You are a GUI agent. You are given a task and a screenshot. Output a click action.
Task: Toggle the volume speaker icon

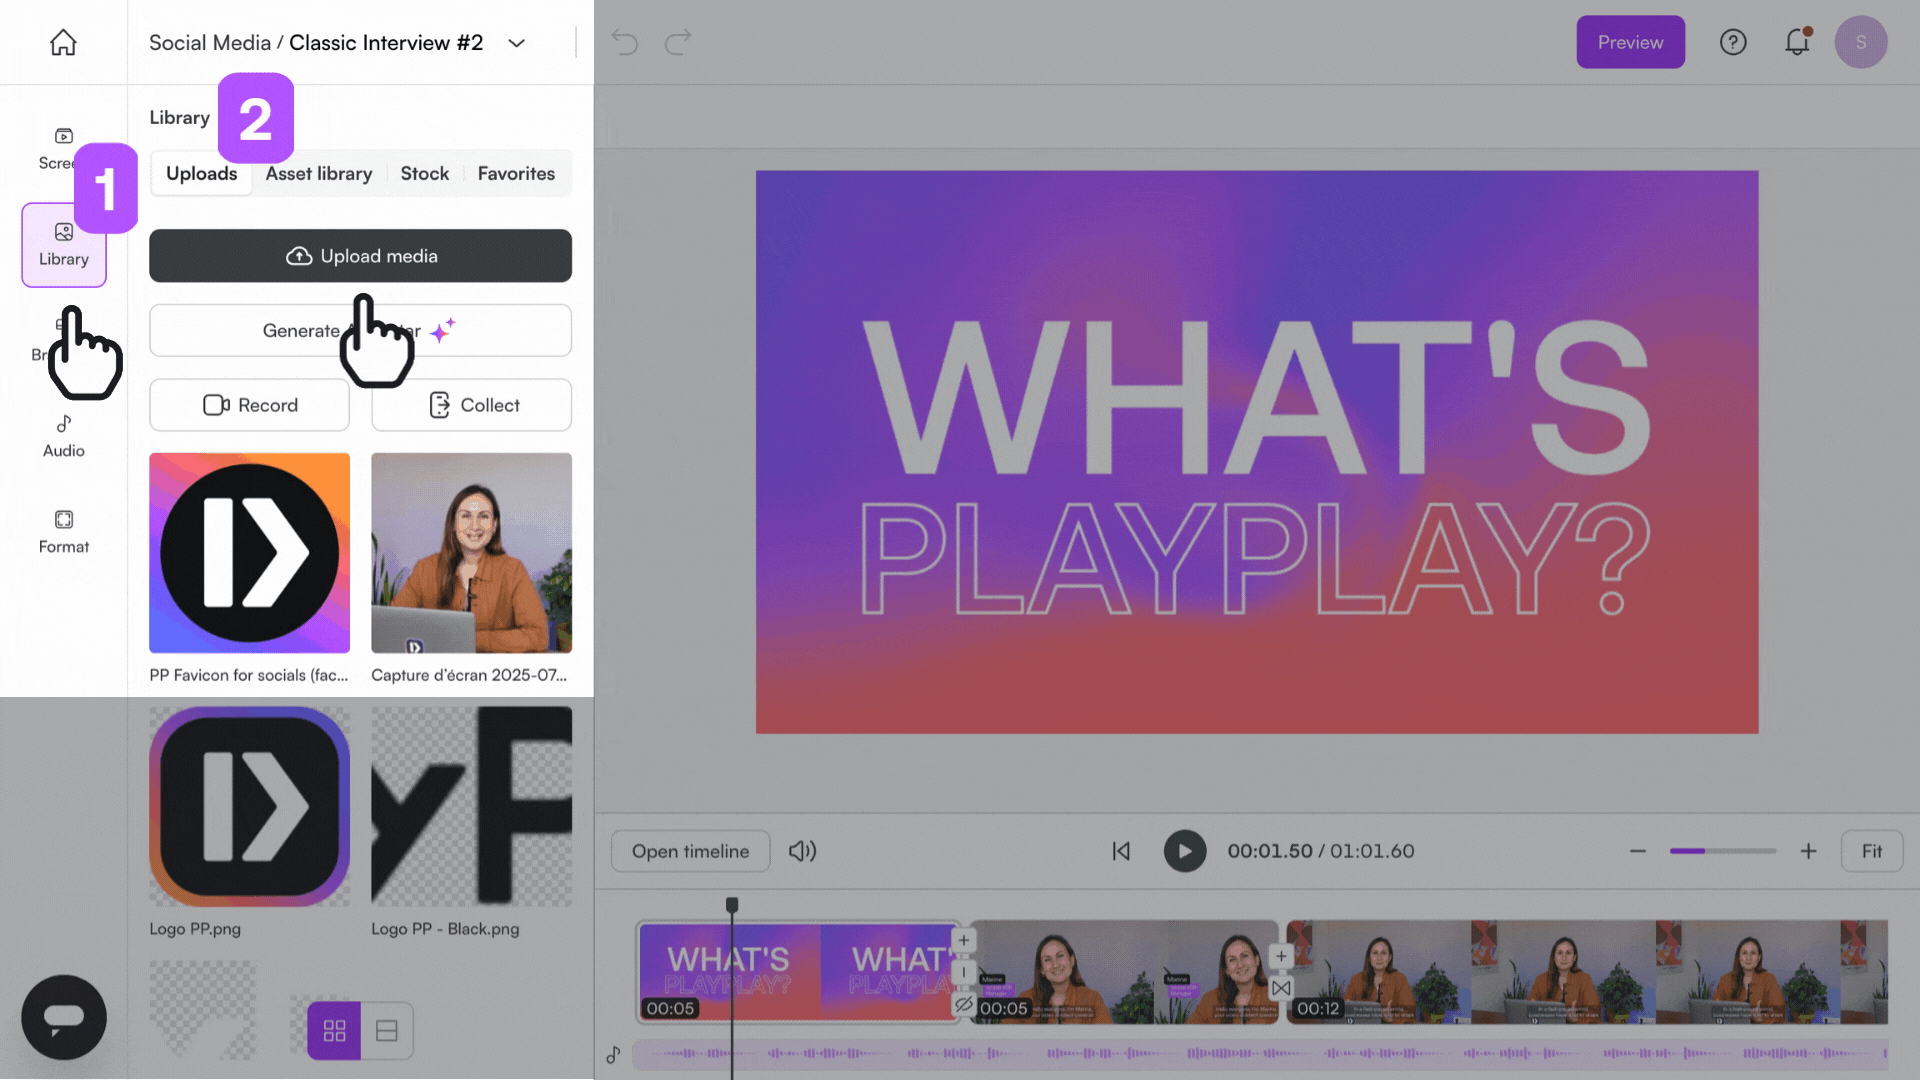pyautogui.click(x=802, y=851)
